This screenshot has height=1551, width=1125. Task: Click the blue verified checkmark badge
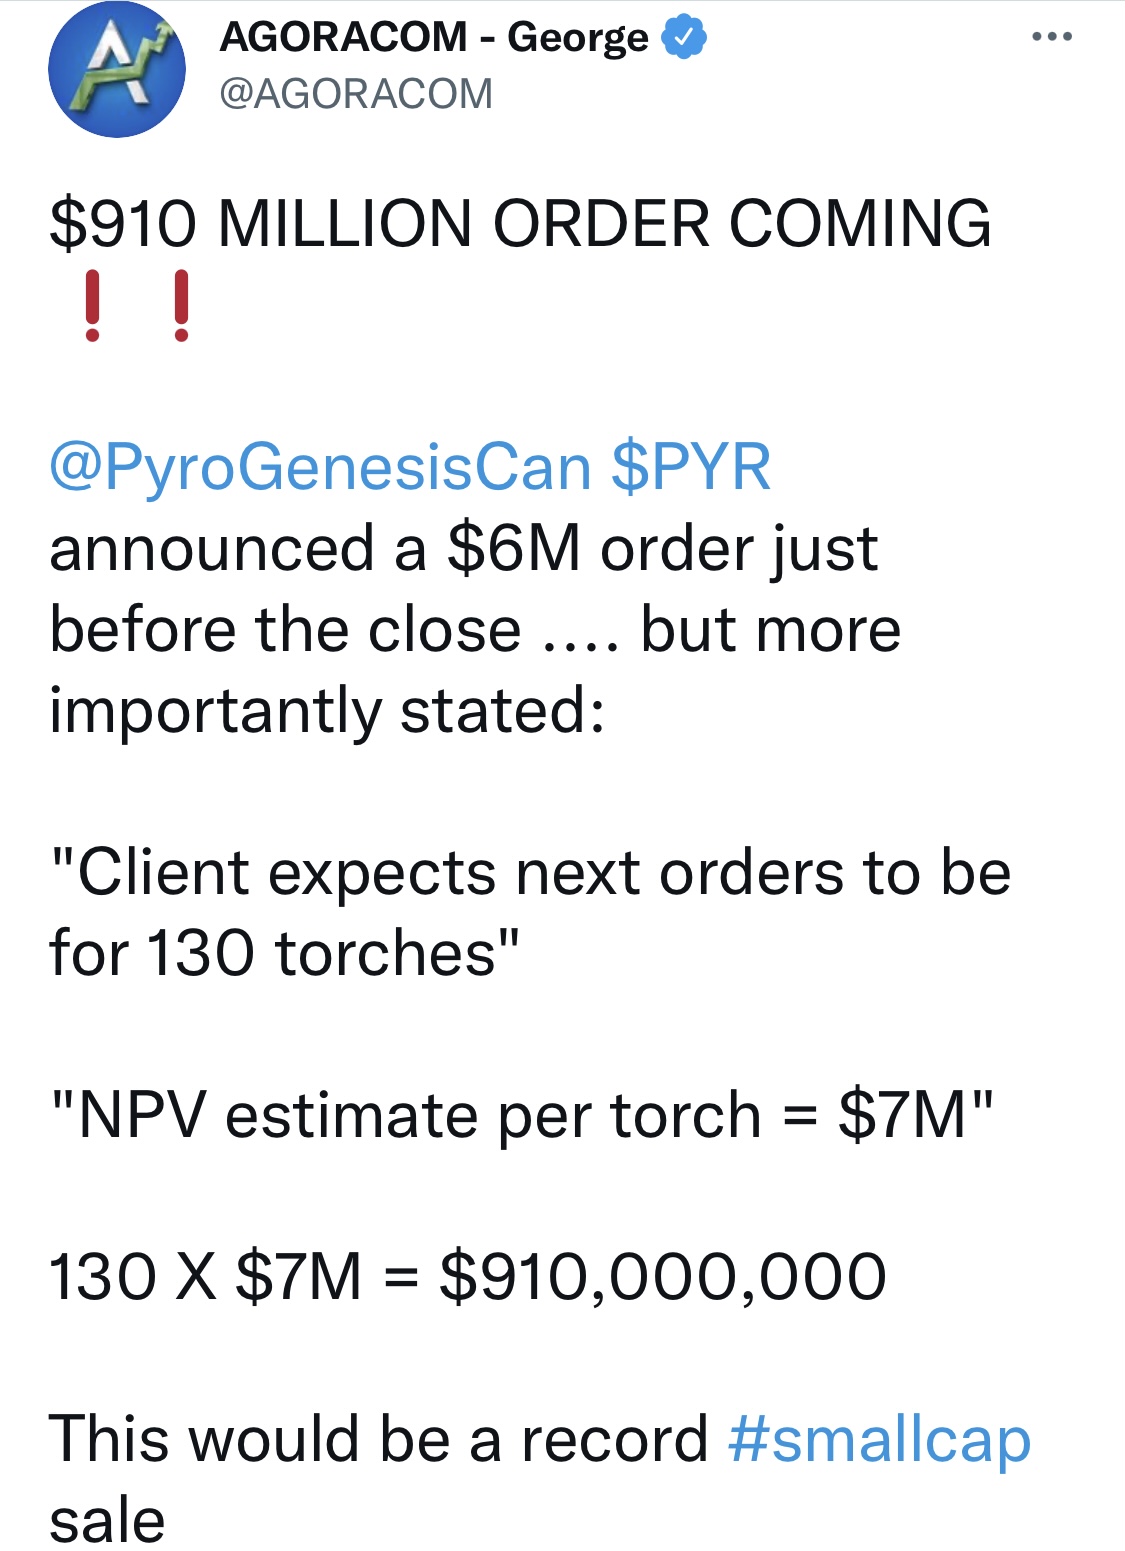tap(684, 38)
